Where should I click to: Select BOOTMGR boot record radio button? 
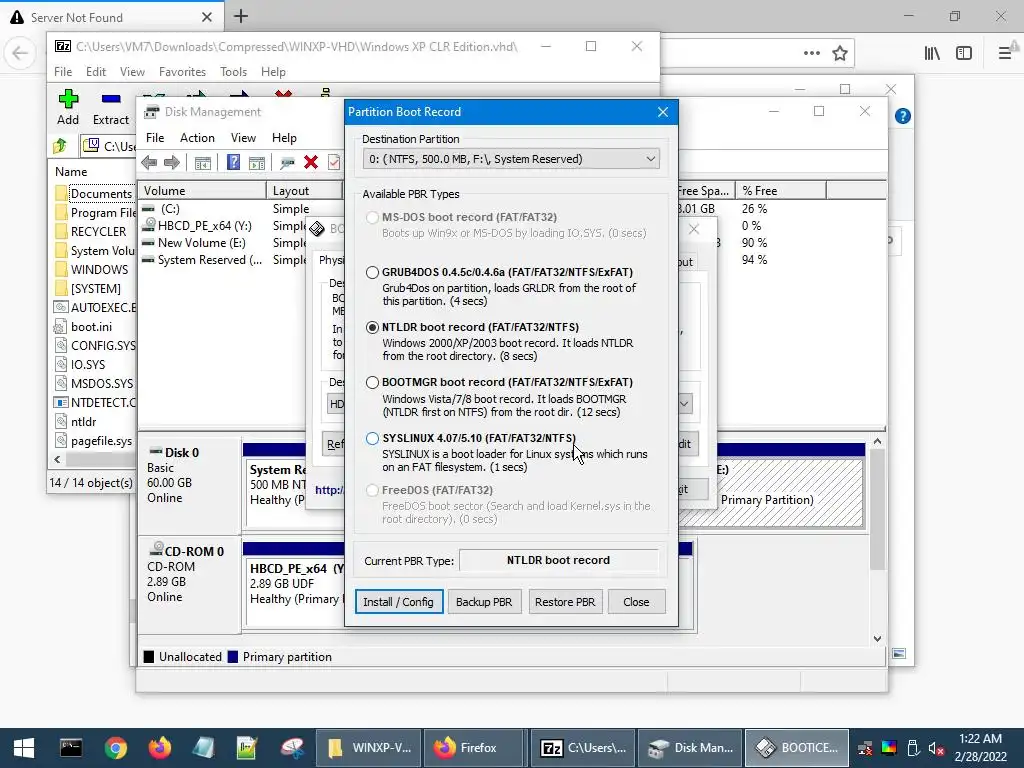pos(372,383)
